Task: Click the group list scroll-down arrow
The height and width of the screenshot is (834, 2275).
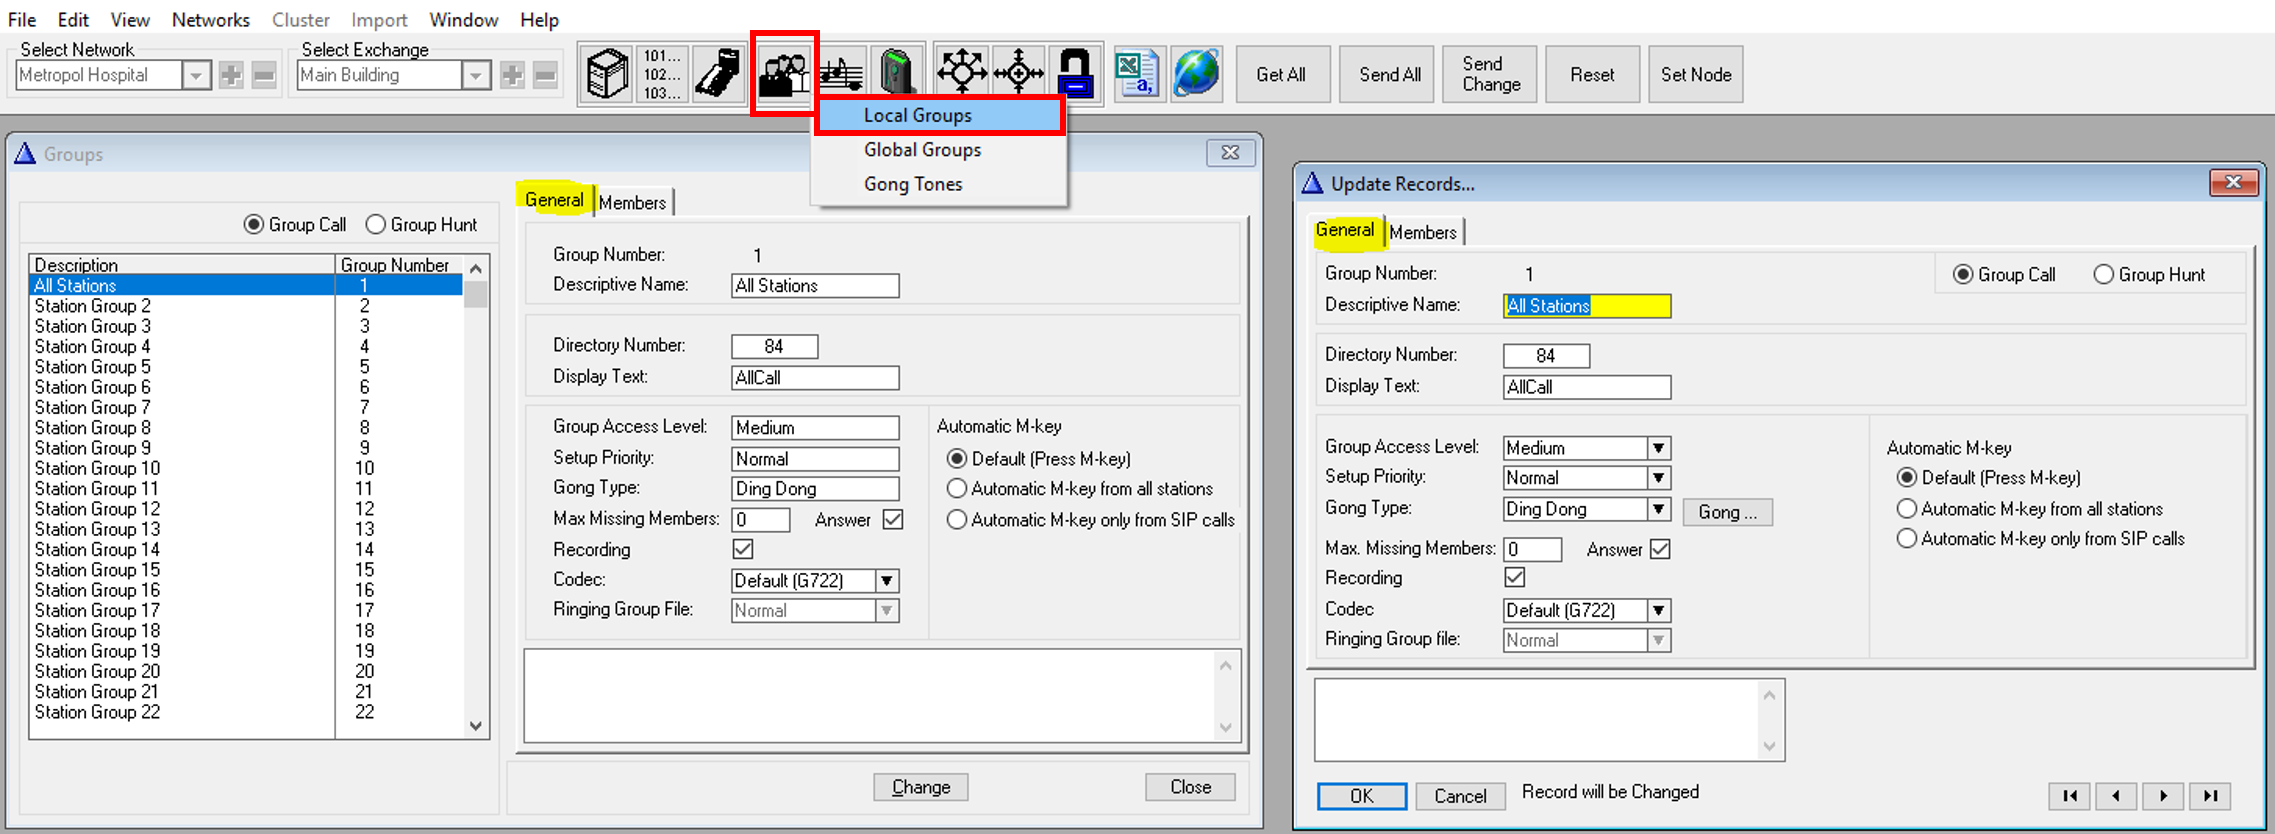Action: click(x=476, y=726)
